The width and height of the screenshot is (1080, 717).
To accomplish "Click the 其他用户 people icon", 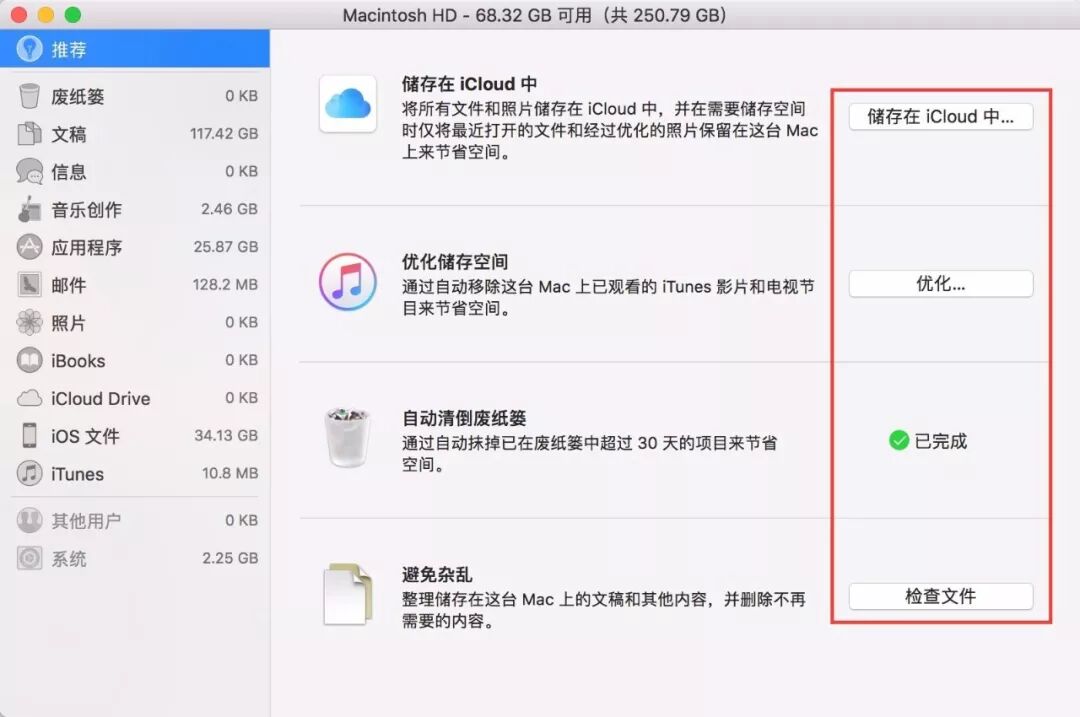I will [29, 521].
